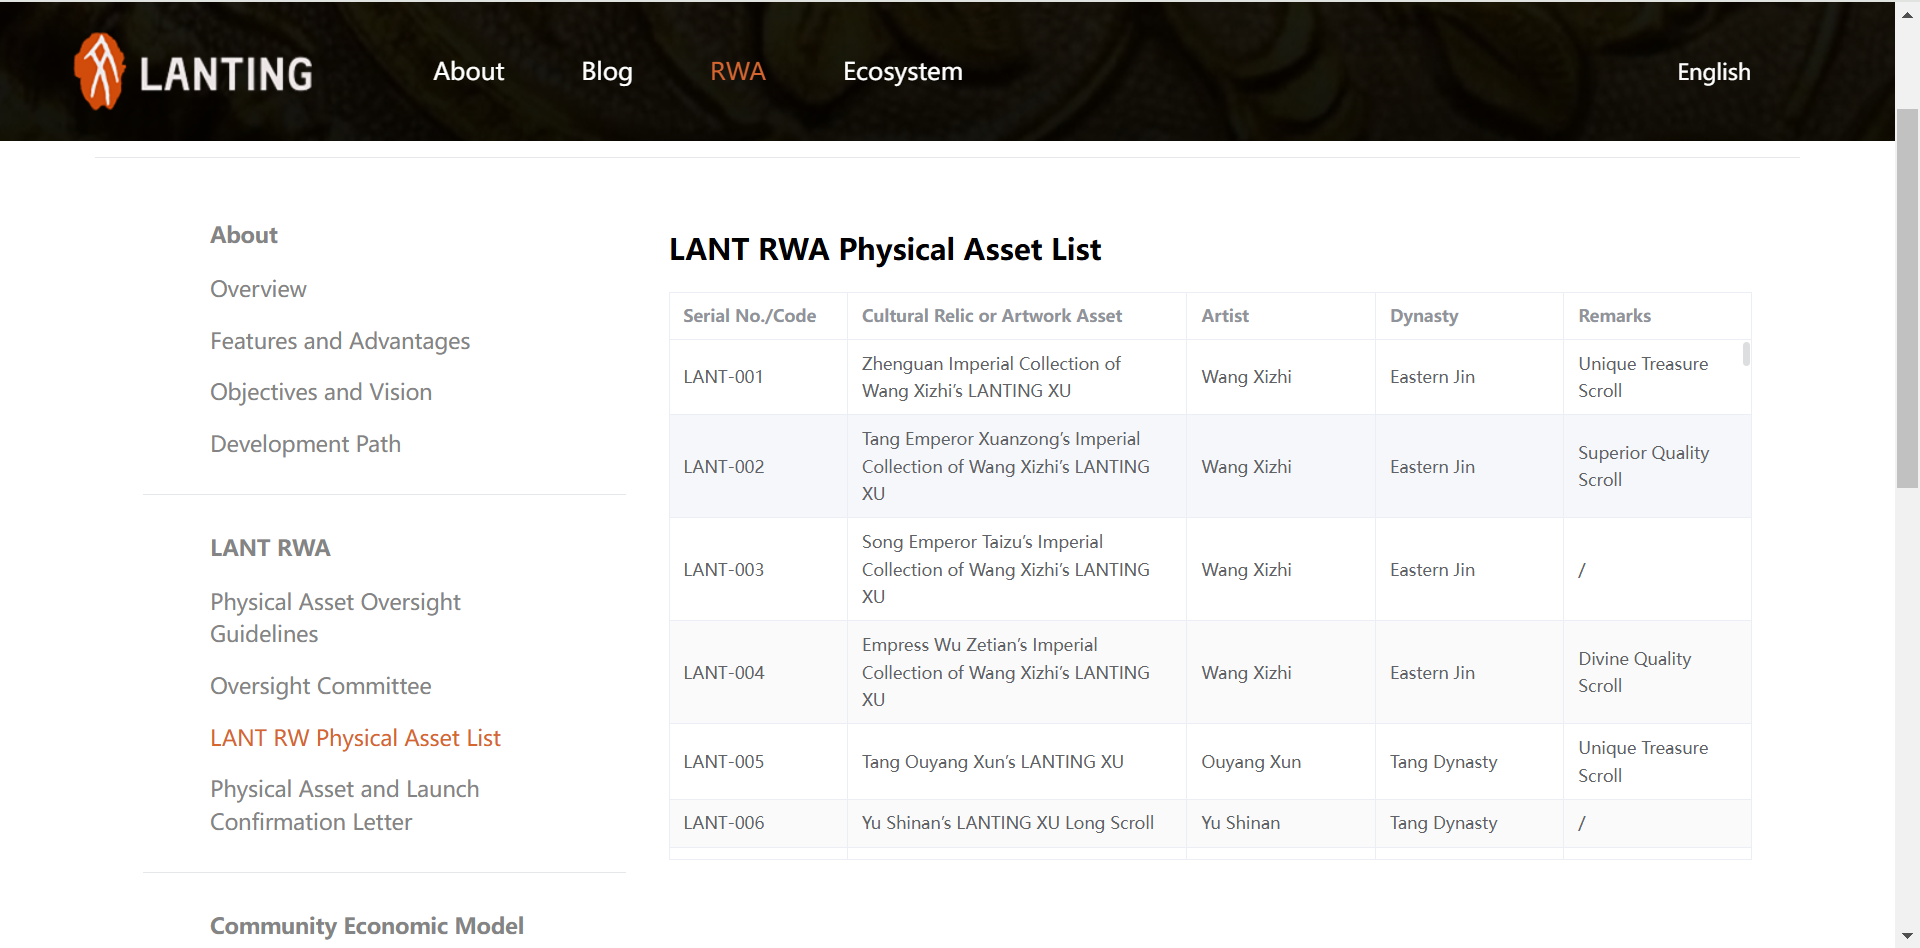The width and height of the screenshot is (1920, 948).
Task: Click the Ouyang Xun artist cell
Action: [1281, 761]
